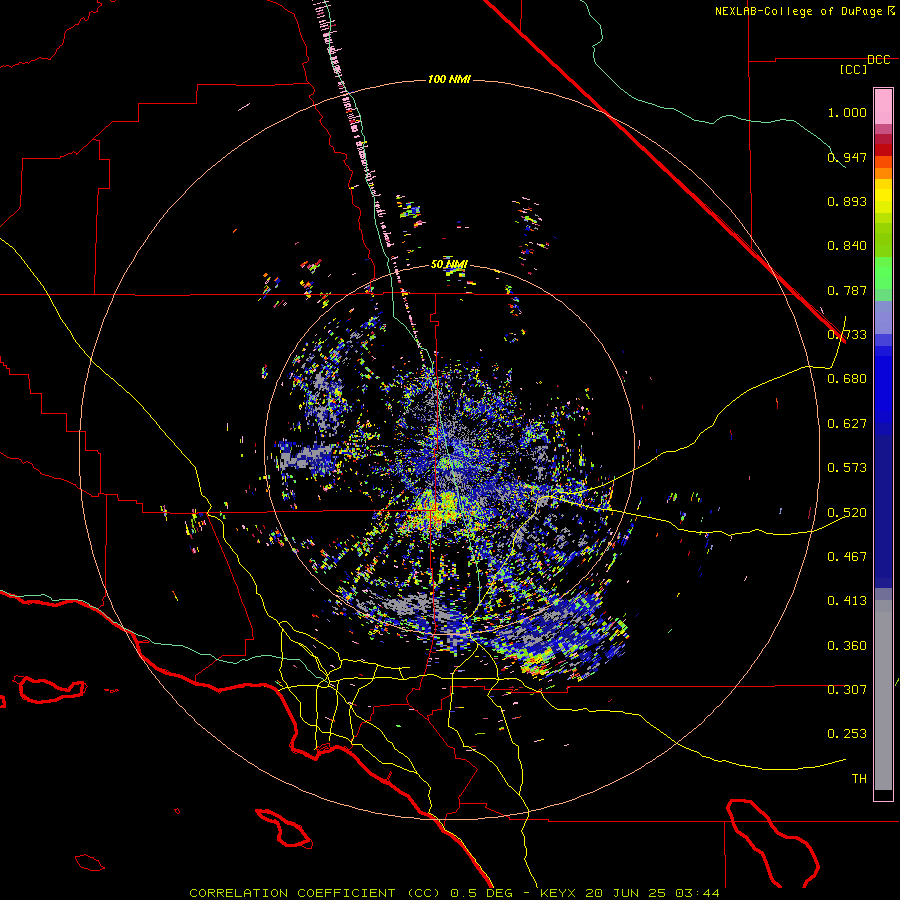
Task: Select the 0.467 scale value
Action: pyautogui.click(x=847, y=557)
